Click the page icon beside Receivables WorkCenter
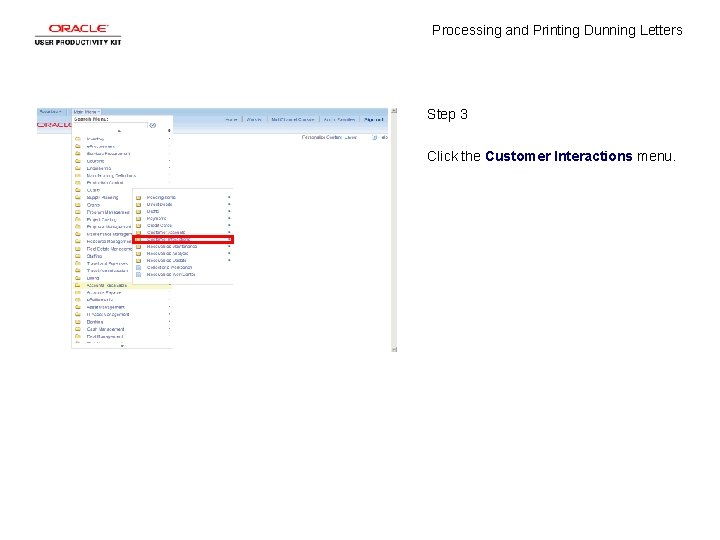 click(138, 275)
